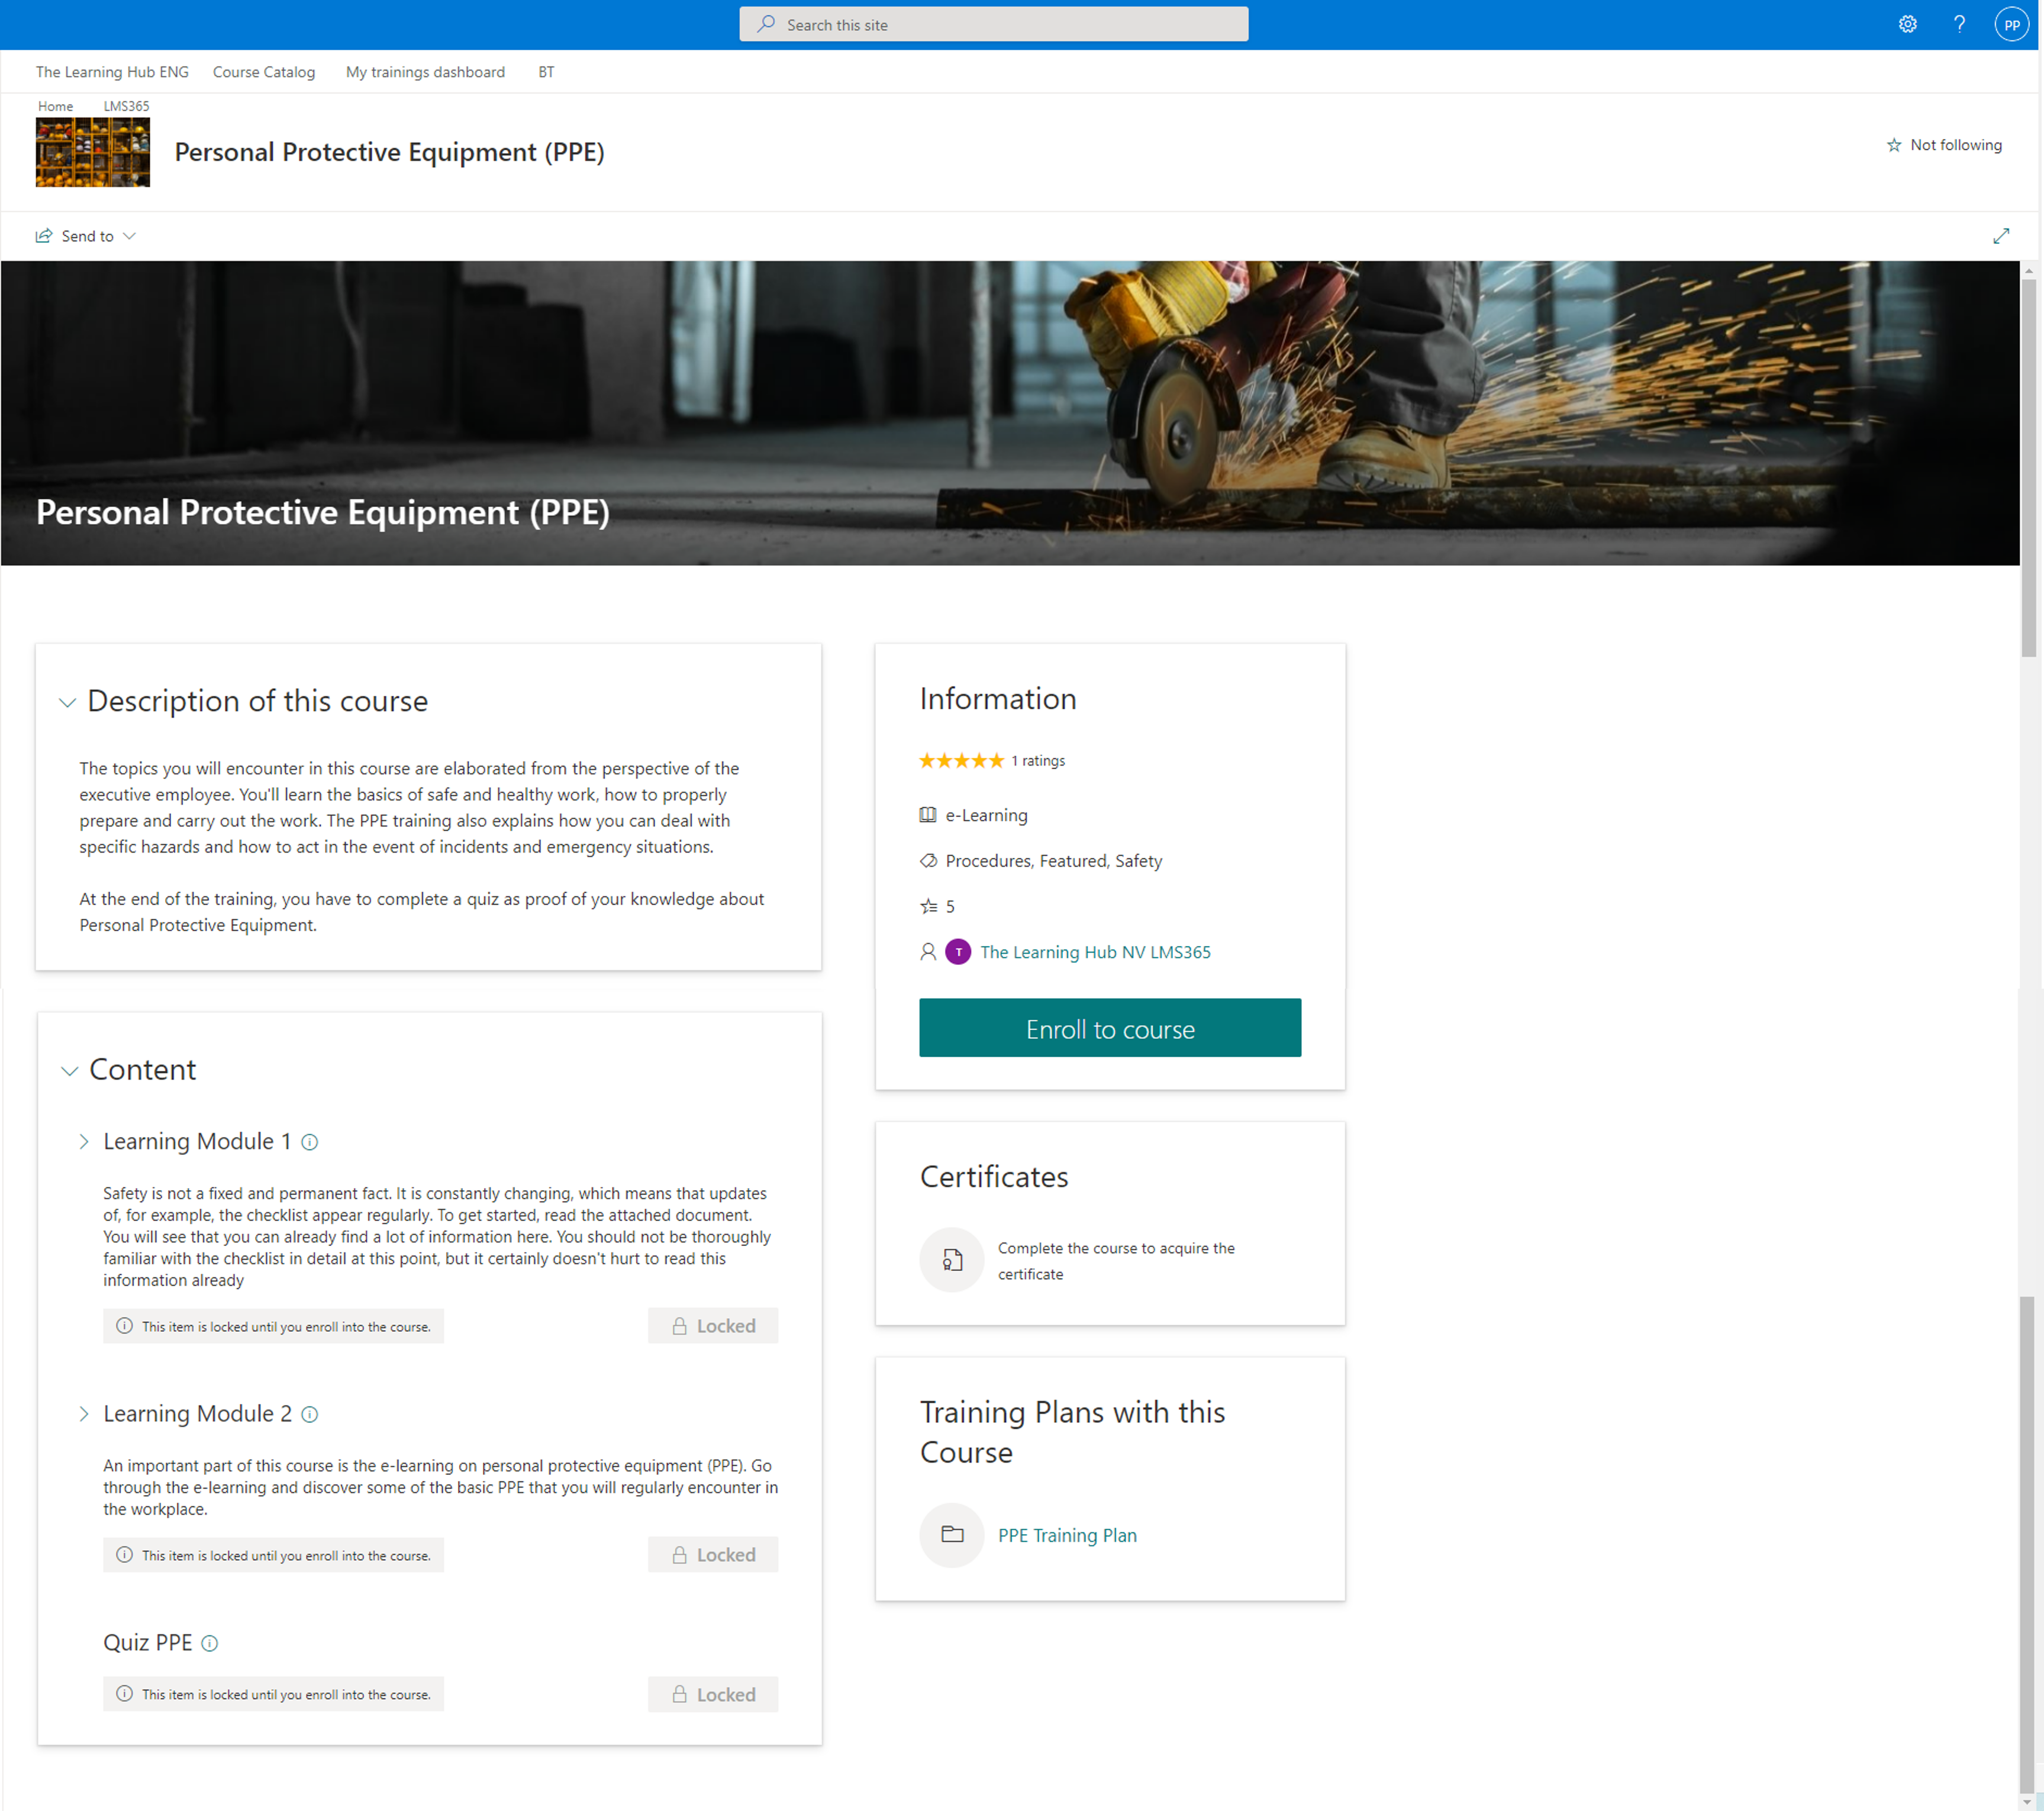Click the lock icon on Learning Module 1 Locked button
Screen dimensions: 2044x1811
pyautogui.click(x=680, y=1326)
